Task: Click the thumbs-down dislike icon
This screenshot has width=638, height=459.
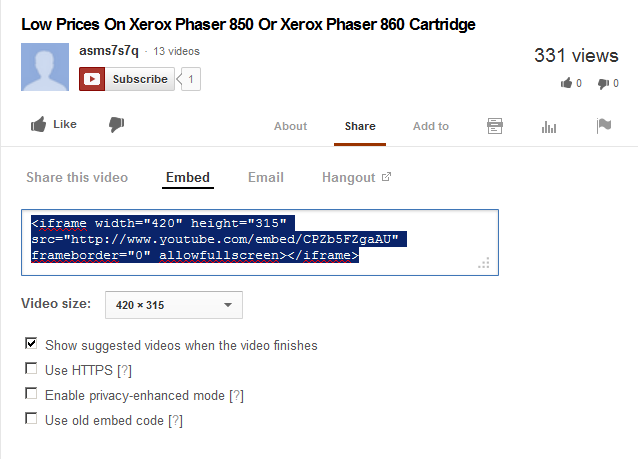Action: coord(116,125)
